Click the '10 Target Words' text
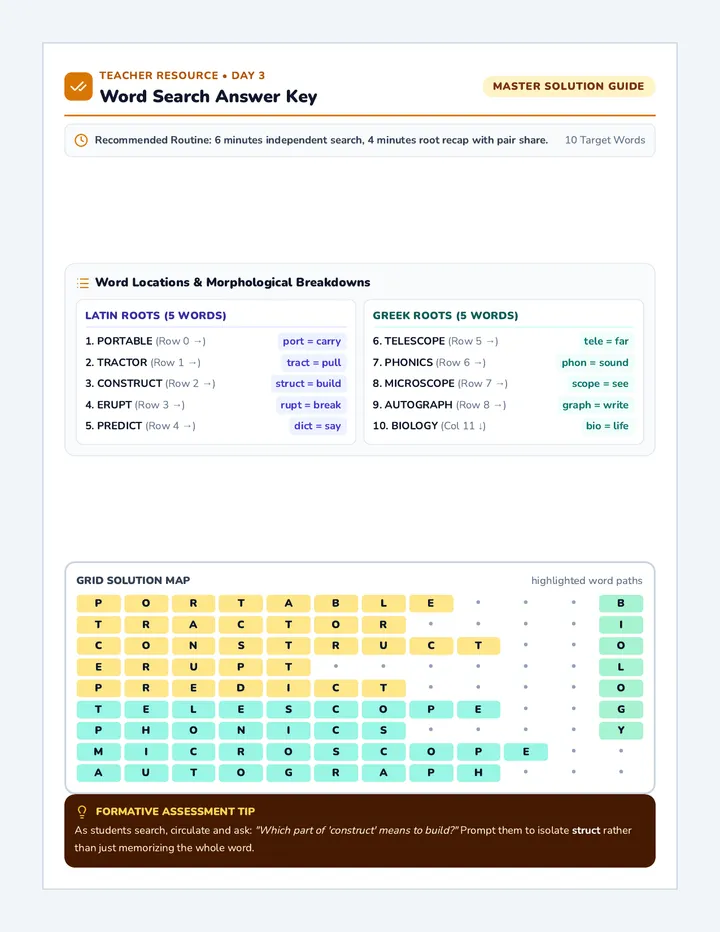720x932 pixels. pos(605,140)
